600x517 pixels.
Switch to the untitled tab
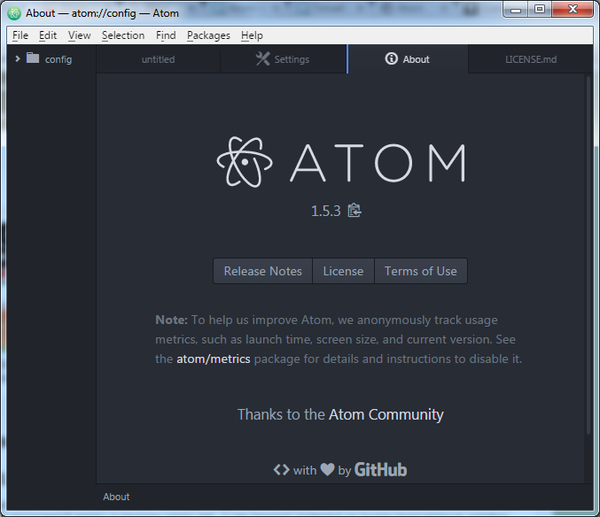click(158, 59)
